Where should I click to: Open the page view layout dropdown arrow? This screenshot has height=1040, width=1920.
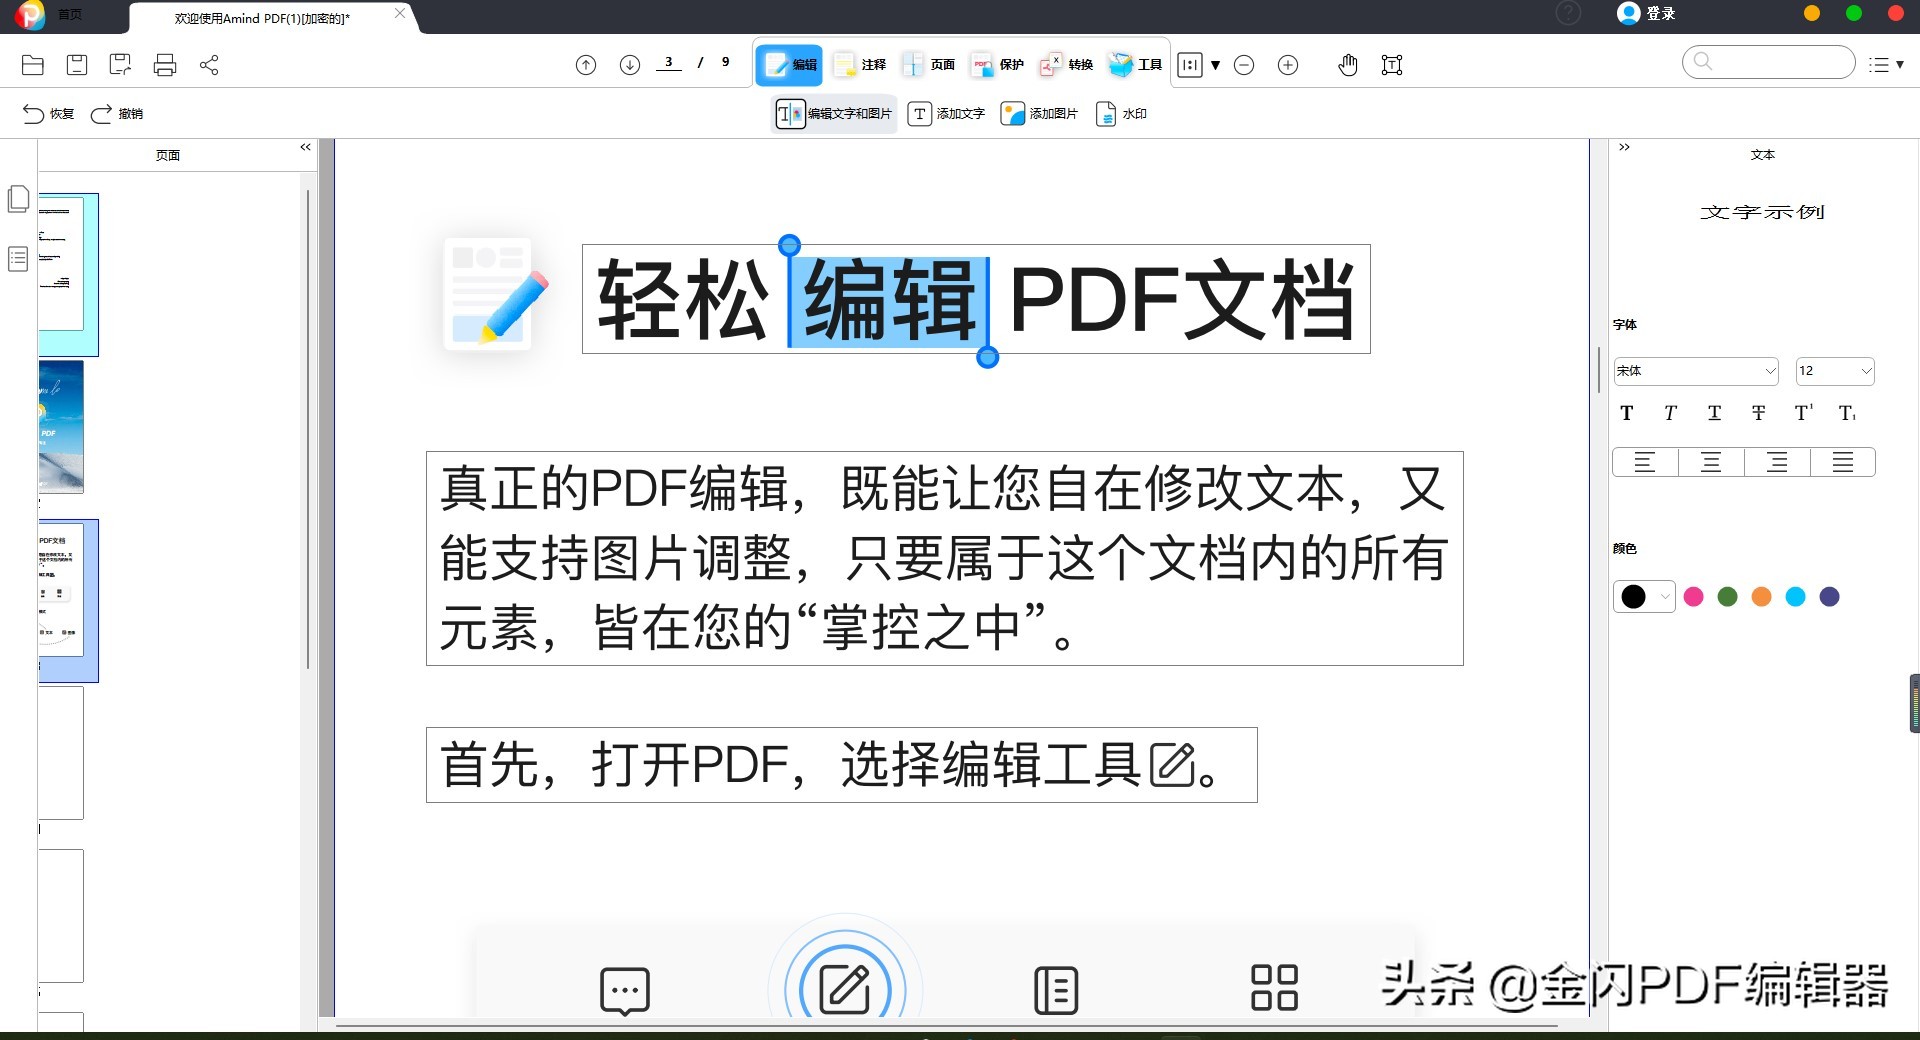(1215, 64)
